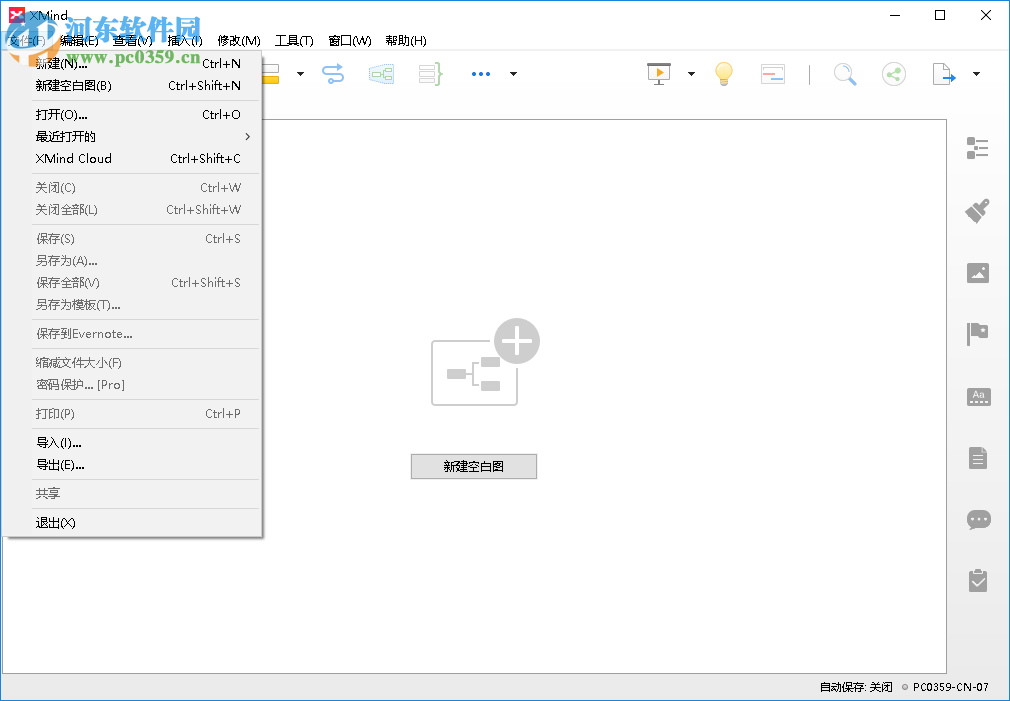Toggle the idea lightbulb tool
1010x701 pixels.
724,73
